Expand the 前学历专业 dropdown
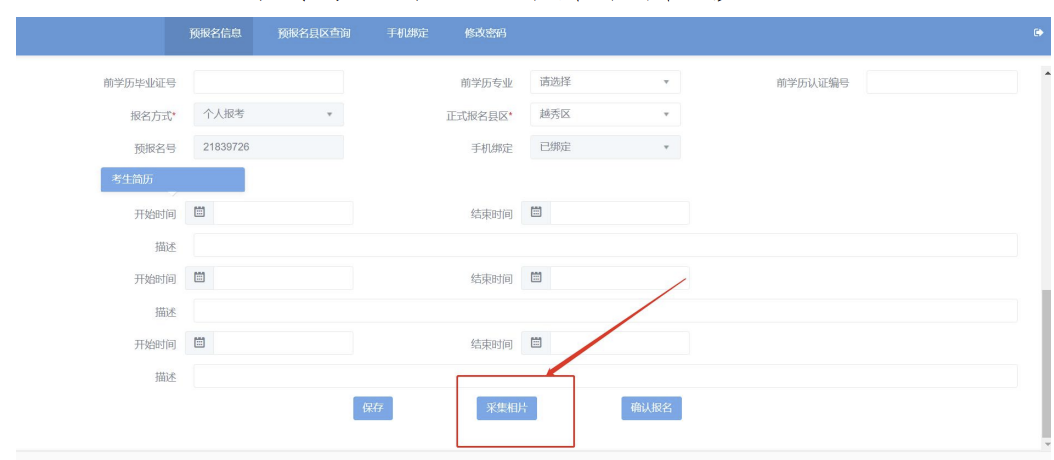 (604, 82)
